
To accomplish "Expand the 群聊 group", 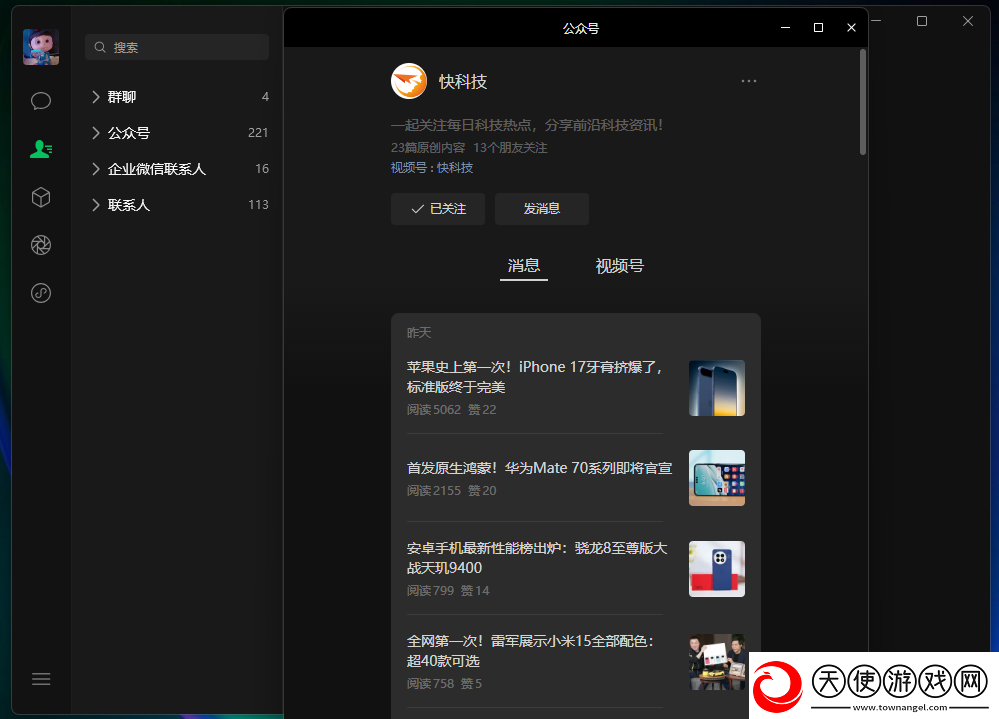I will pos(176,97).
